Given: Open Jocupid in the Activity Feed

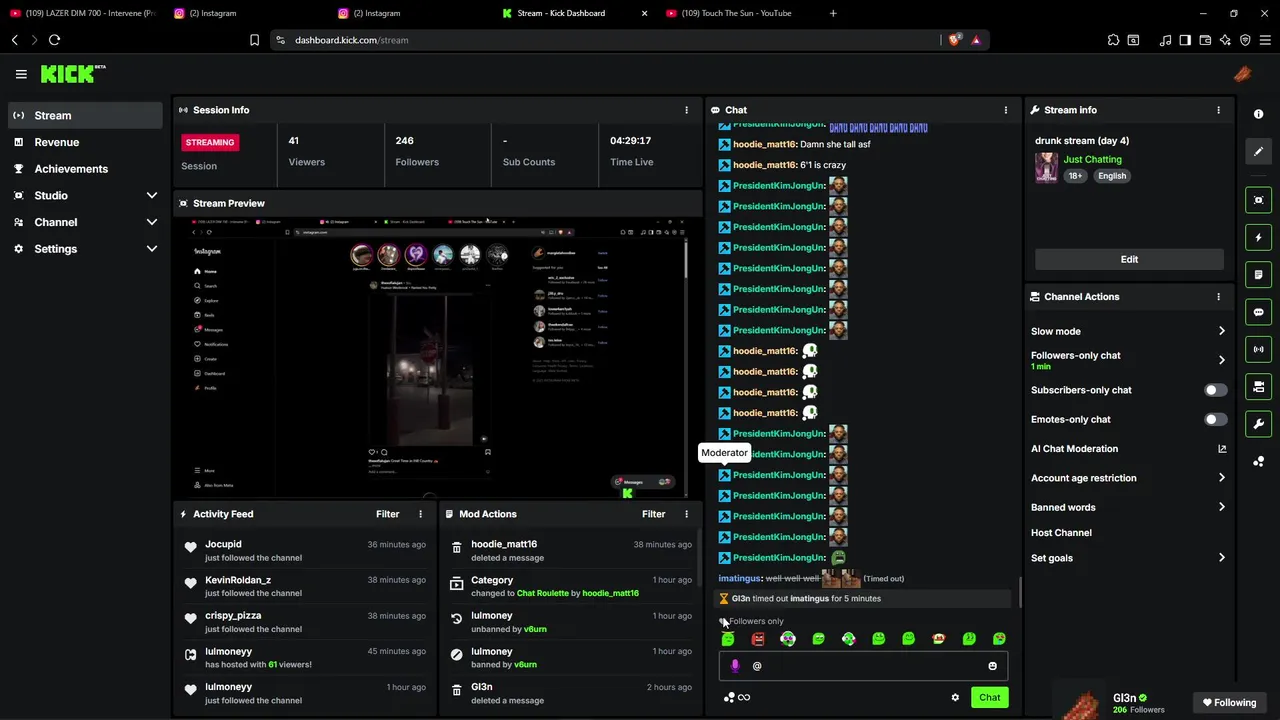Looking at the screenshot, I should point(223,545).
